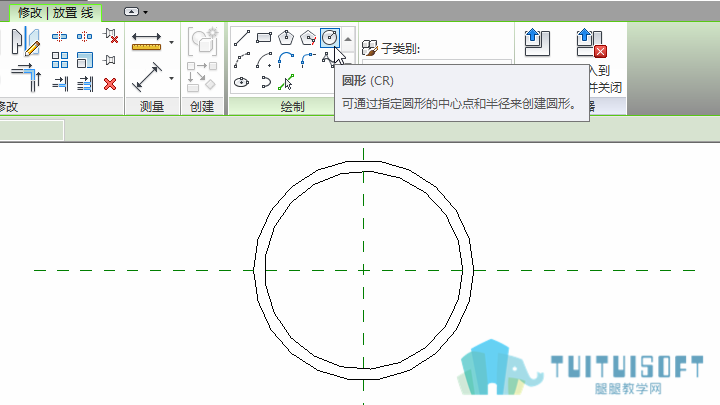Select the Tangent End Arc tool
The width and height of the screenshot is (720, 405).
pos(286,60)
